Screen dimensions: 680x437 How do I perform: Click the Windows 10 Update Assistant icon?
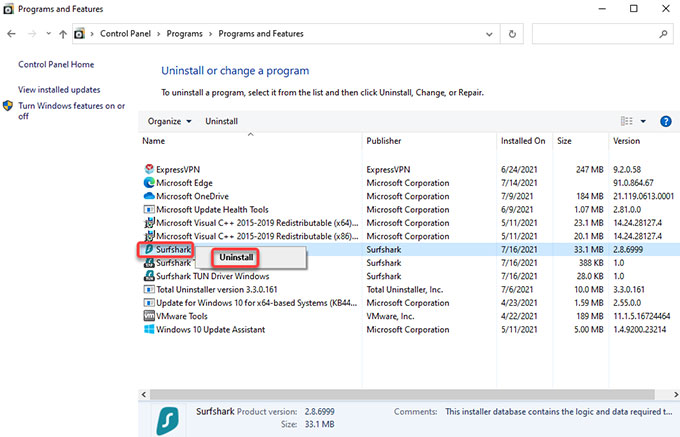point(149,329)
